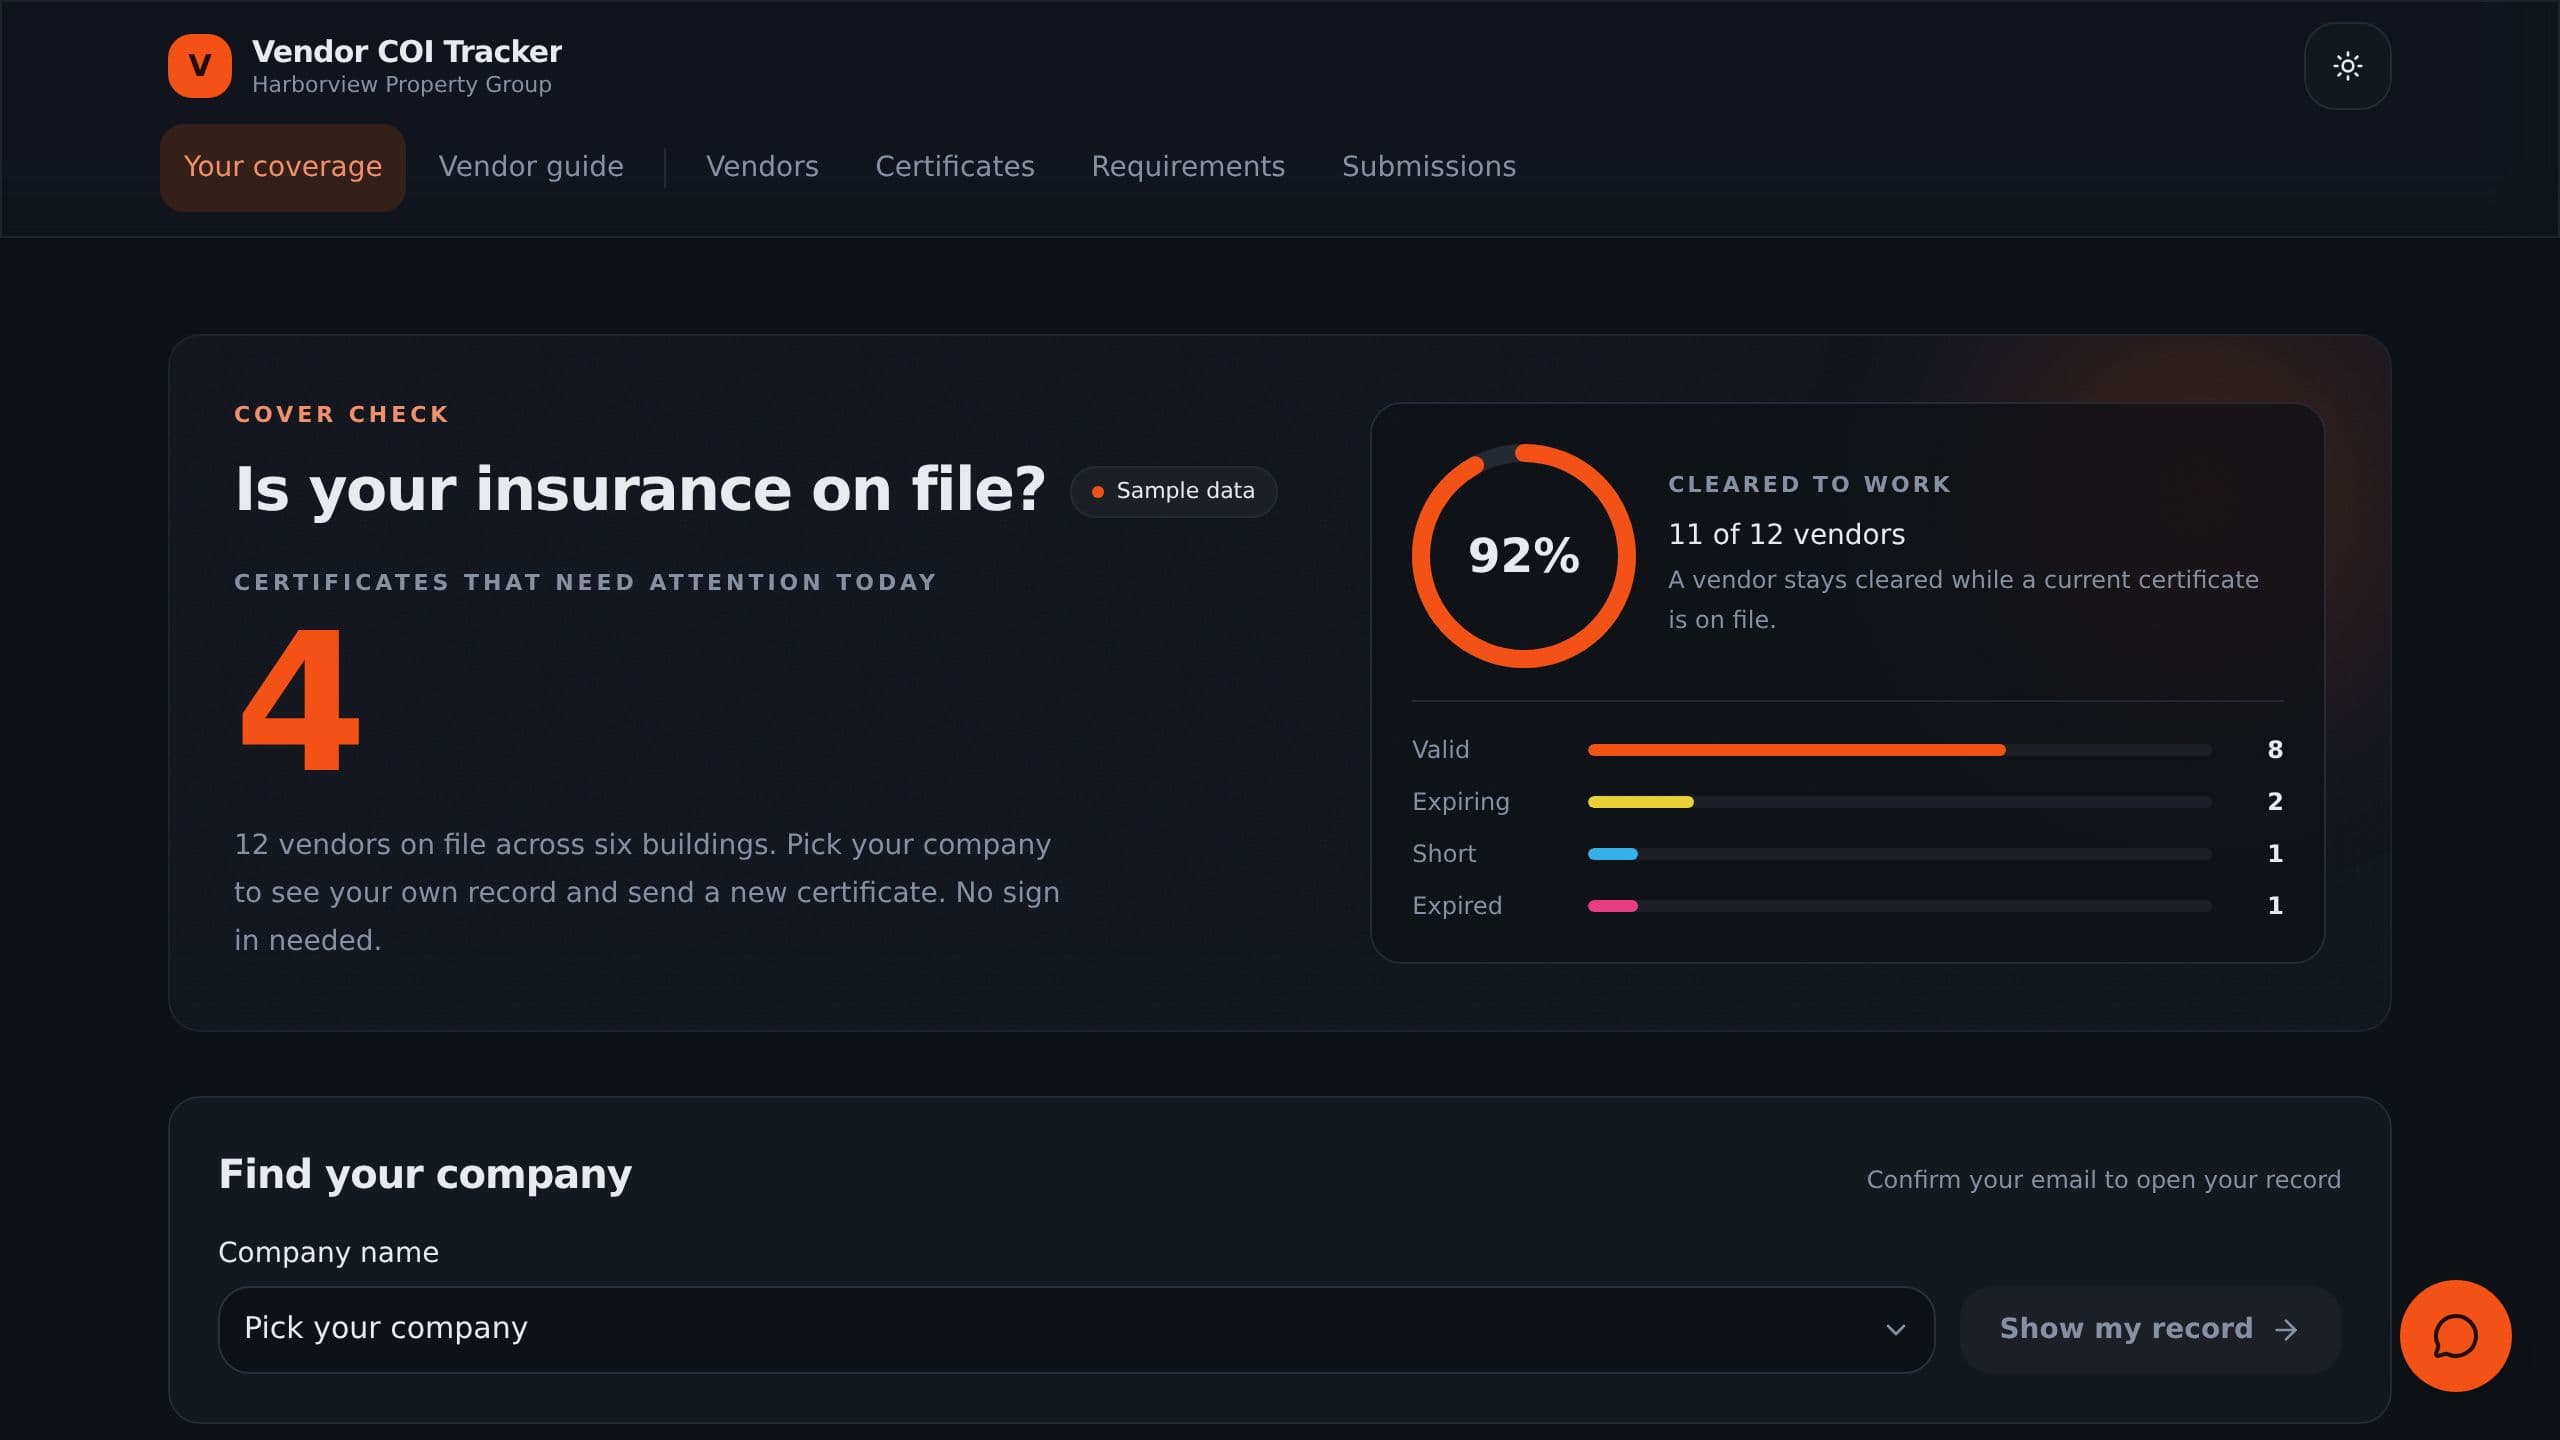Click 'Confirm your email to open your record'

pyautogui.click(x=2103, y=1180)
